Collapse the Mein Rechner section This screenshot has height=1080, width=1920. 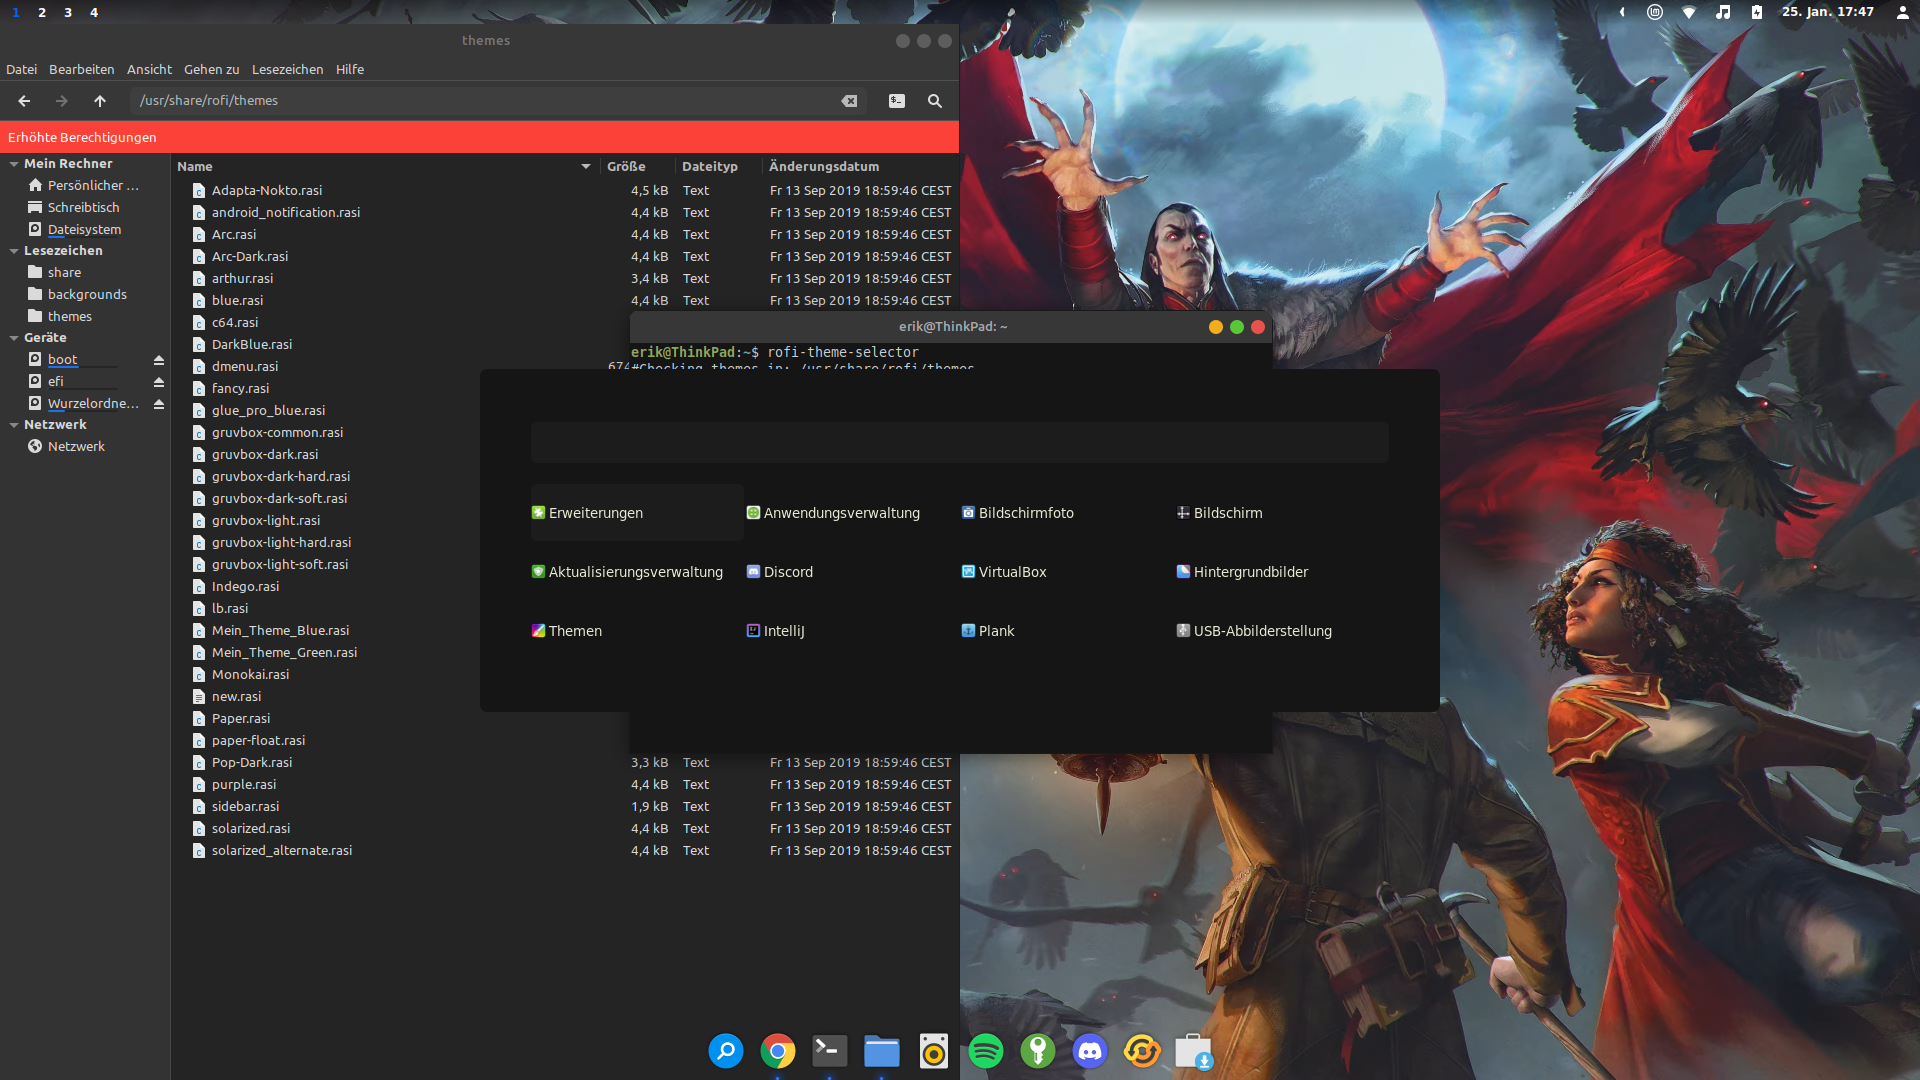click(x=12, y=163)
